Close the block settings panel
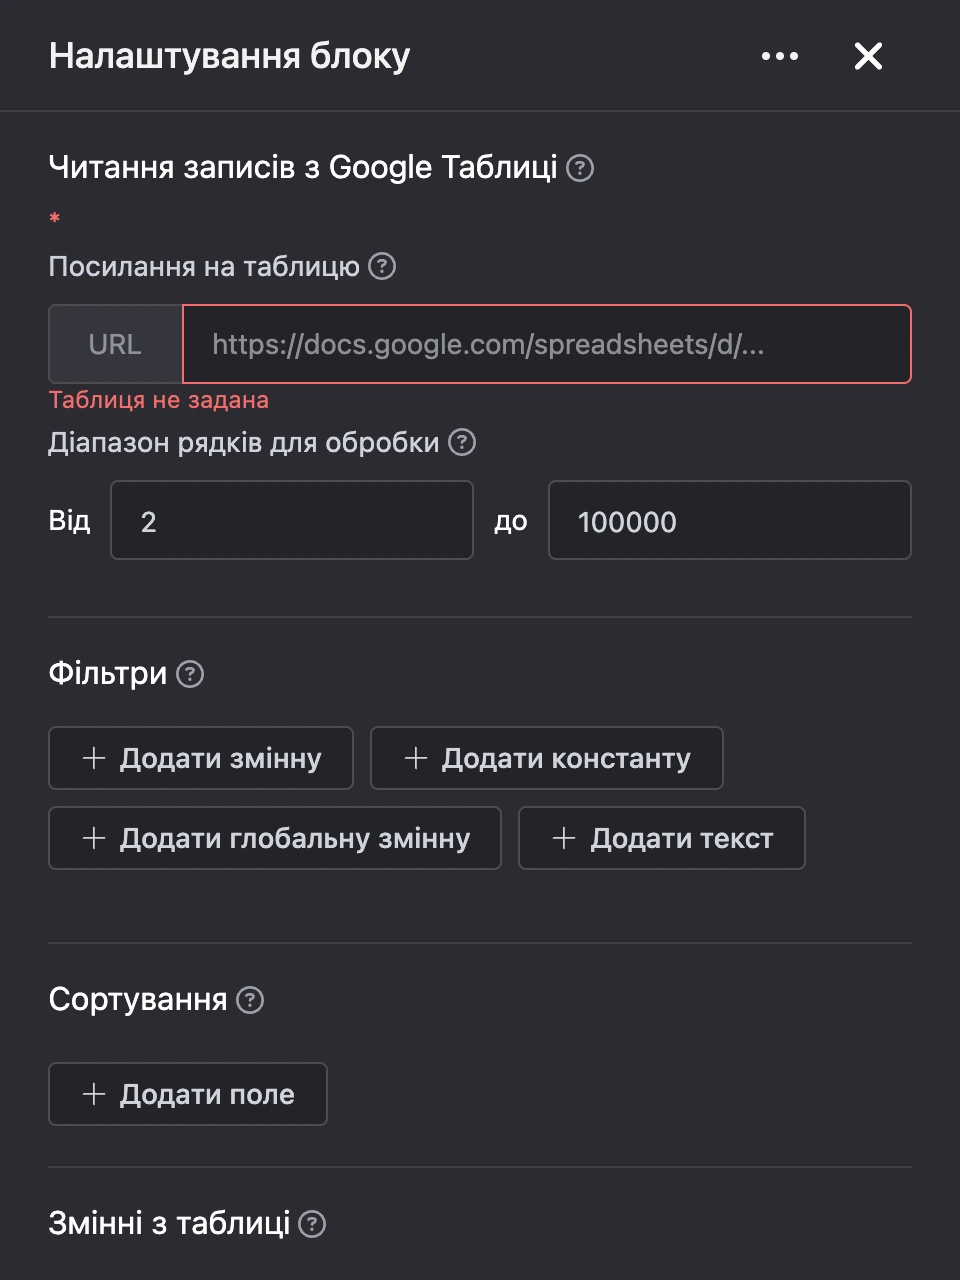The width and height of the screenshot is (960, 1280). 868,56
